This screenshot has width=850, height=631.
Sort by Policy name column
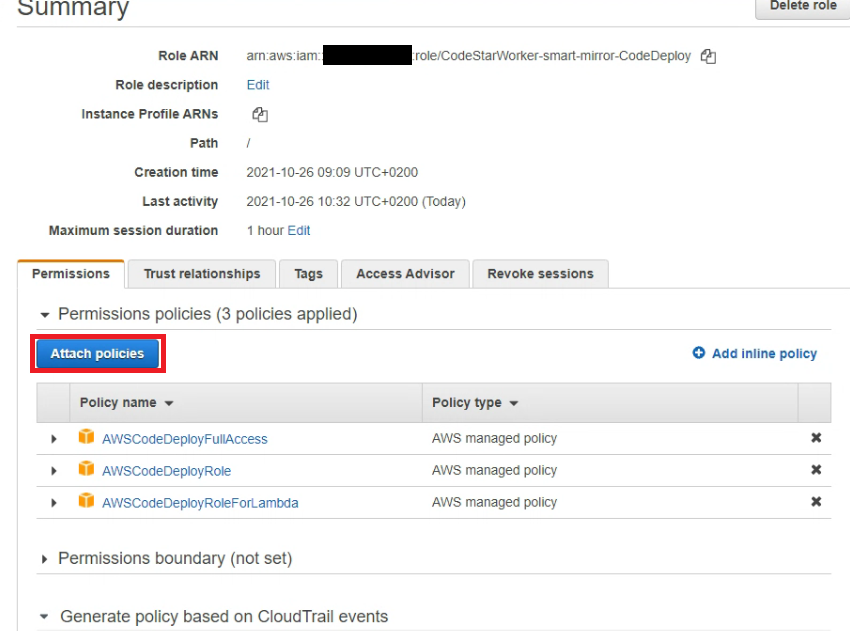click(x=126, y=403)
